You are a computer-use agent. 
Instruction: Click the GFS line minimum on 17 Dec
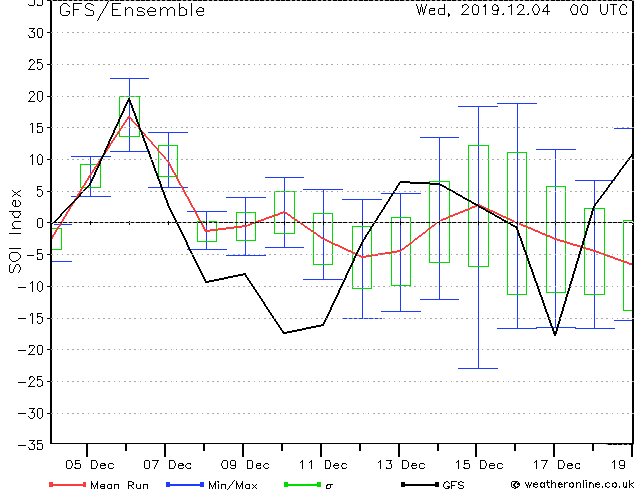tap(555, 335)
